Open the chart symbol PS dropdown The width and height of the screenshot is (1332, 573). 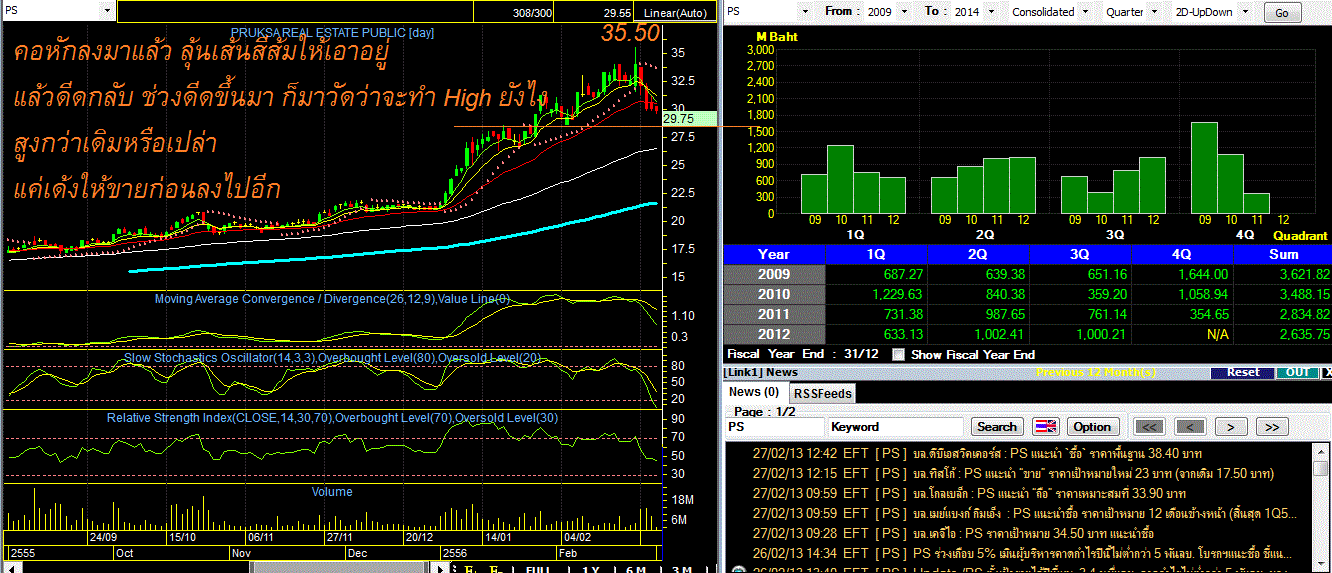click(107, 11)
